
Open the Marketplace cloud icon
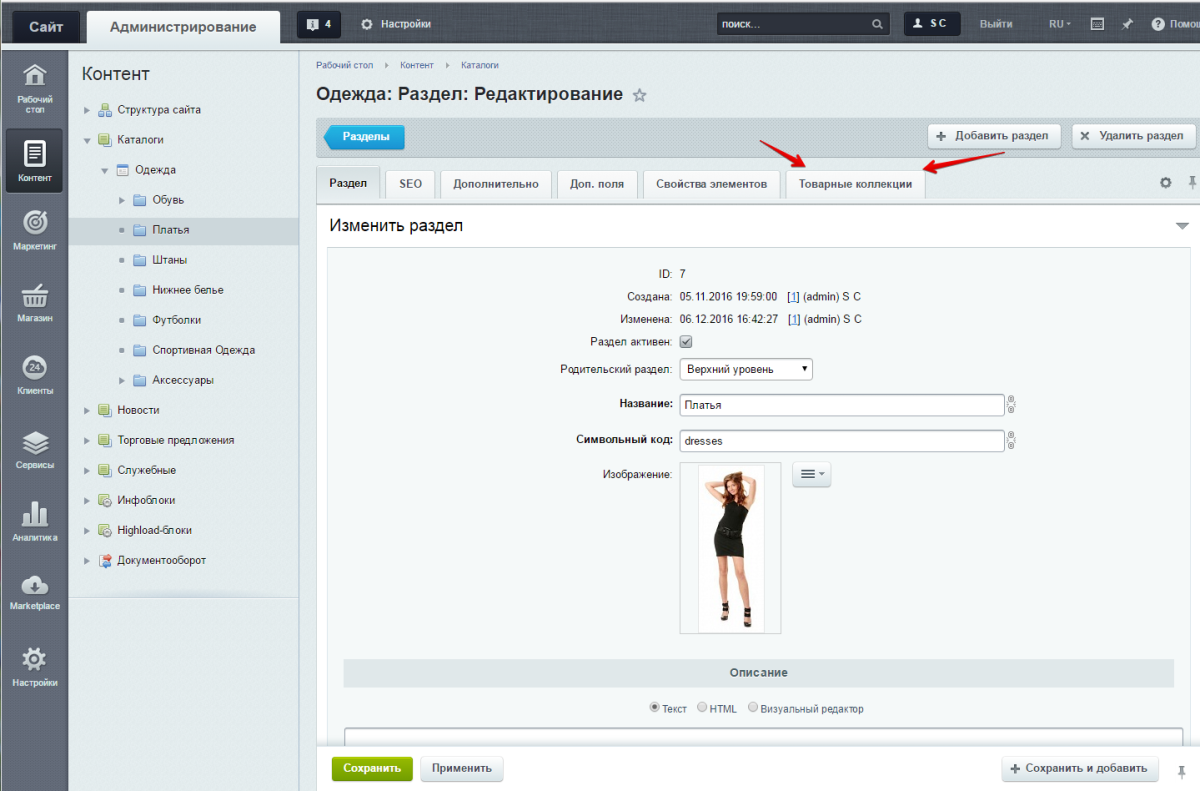(34, 591)
